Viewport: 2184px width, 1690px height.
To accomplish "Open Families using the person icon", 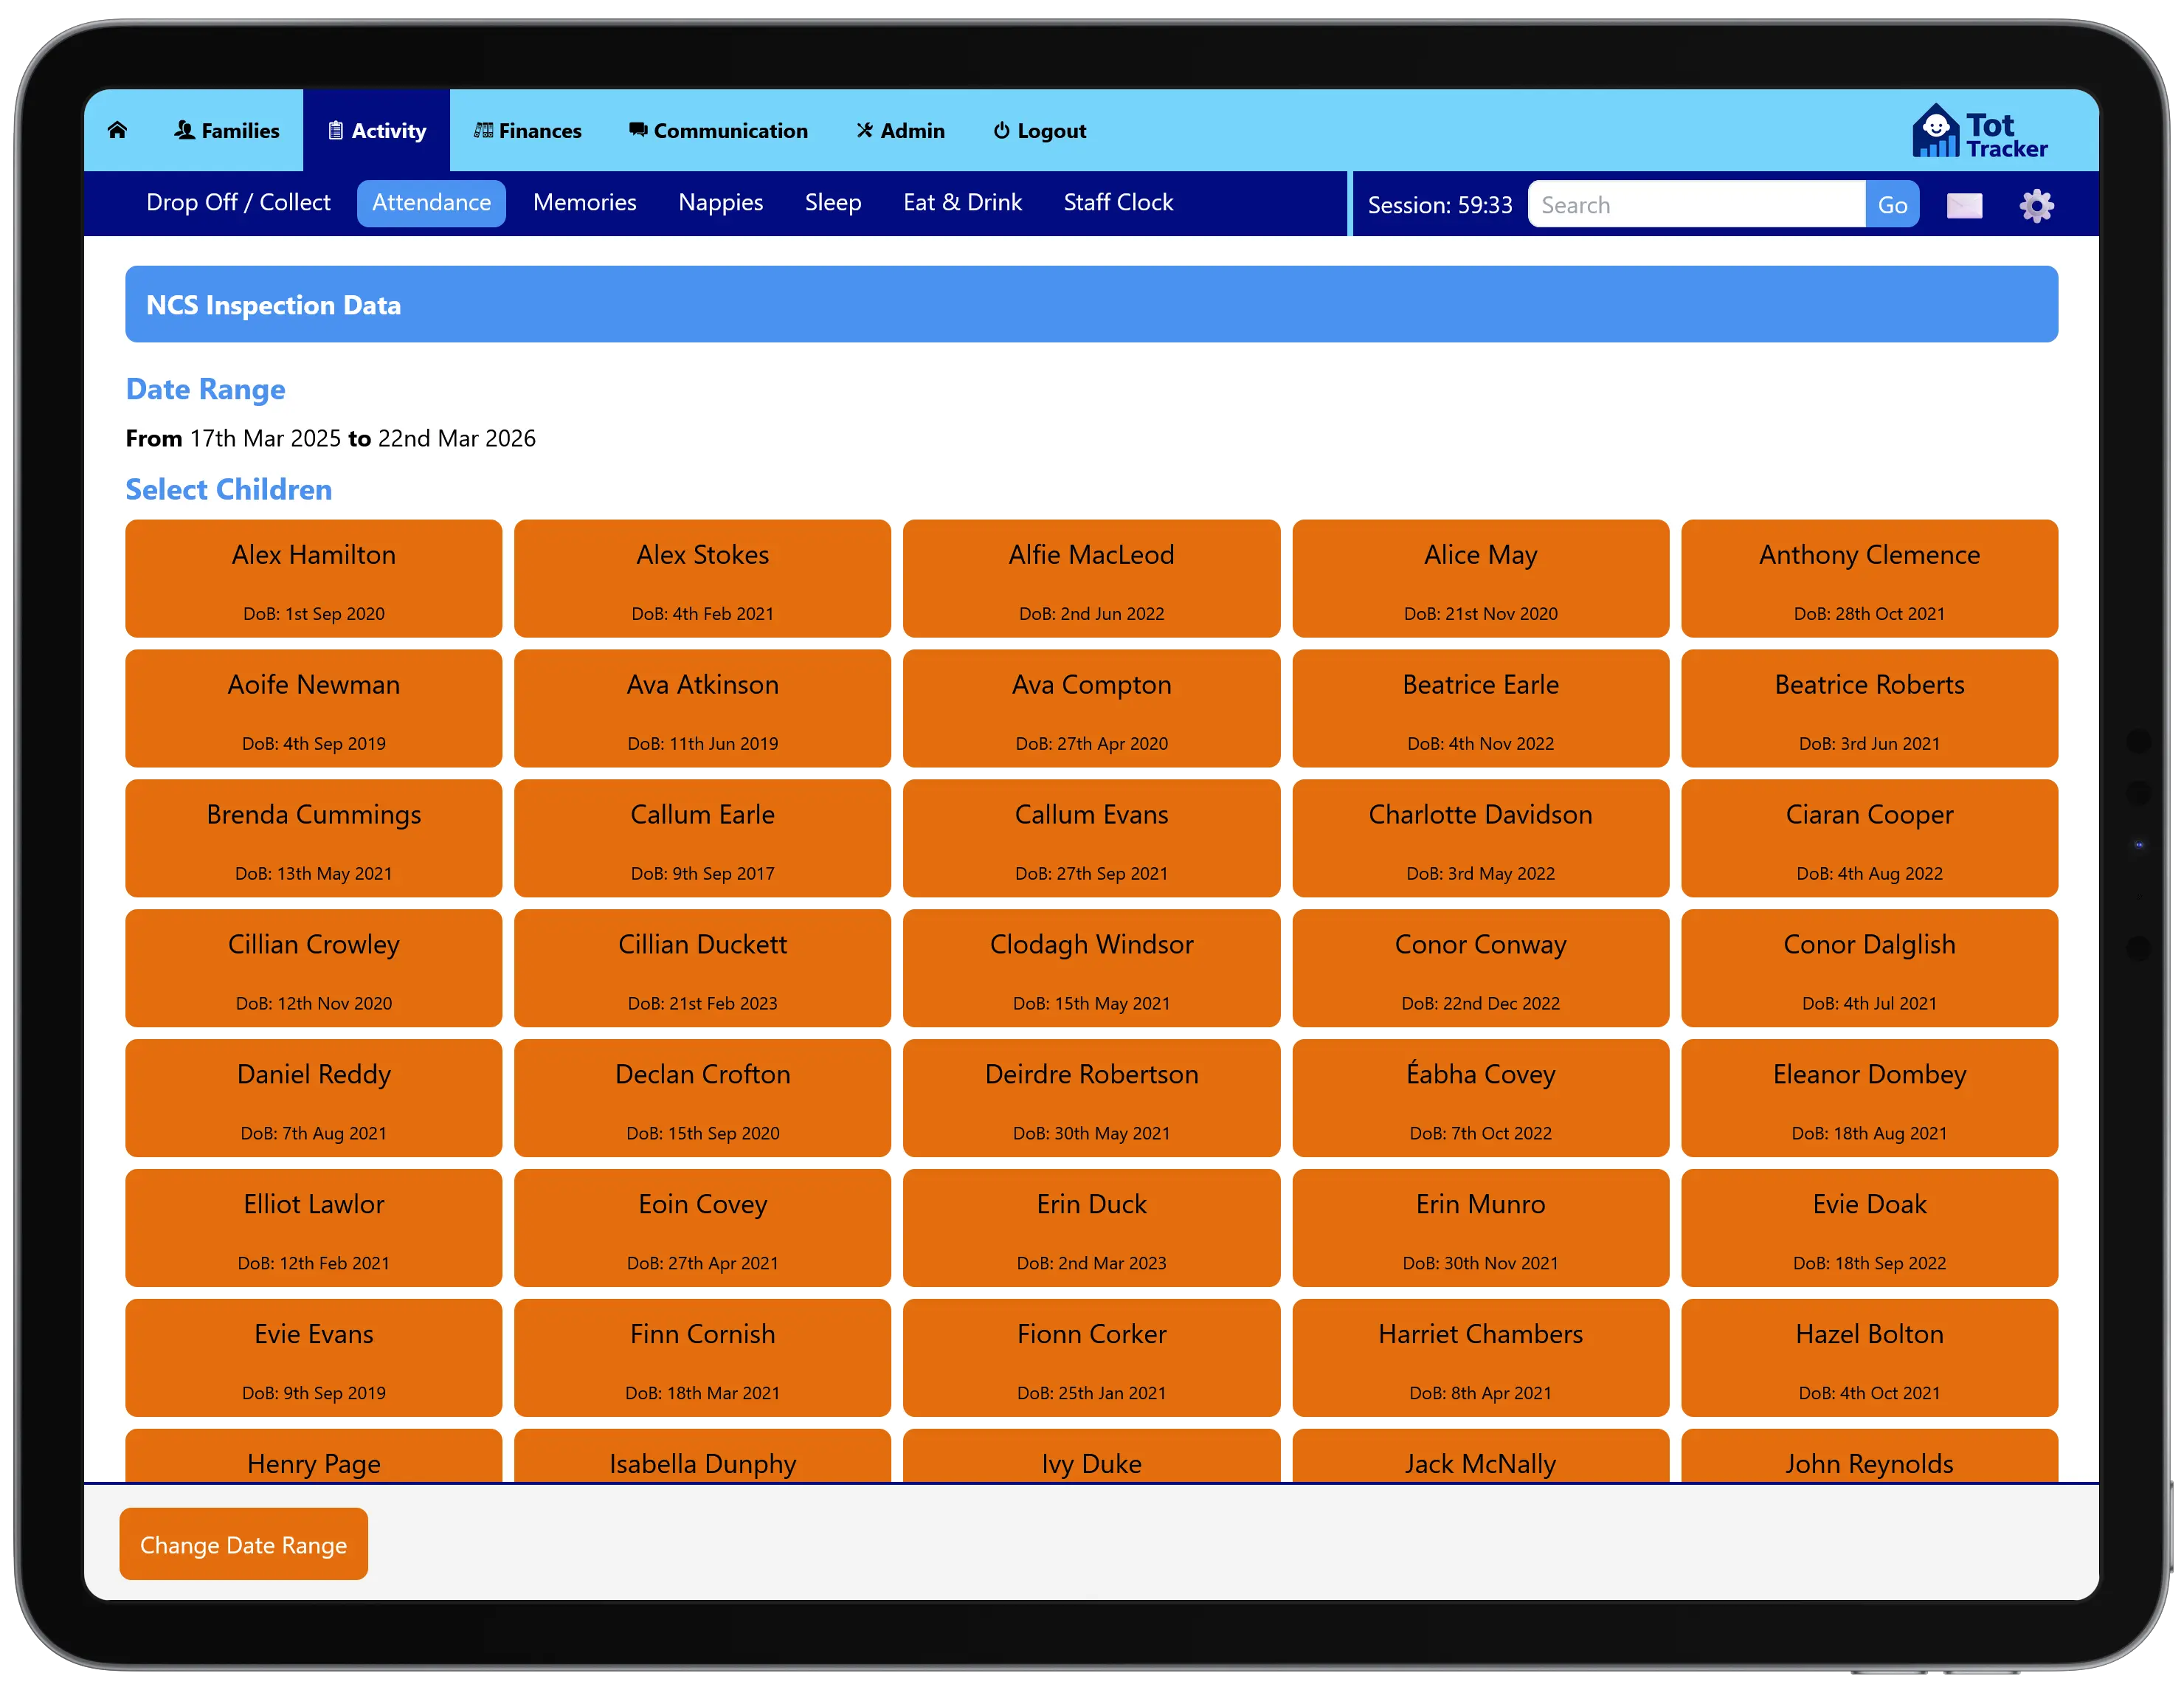I will [187, 130].
